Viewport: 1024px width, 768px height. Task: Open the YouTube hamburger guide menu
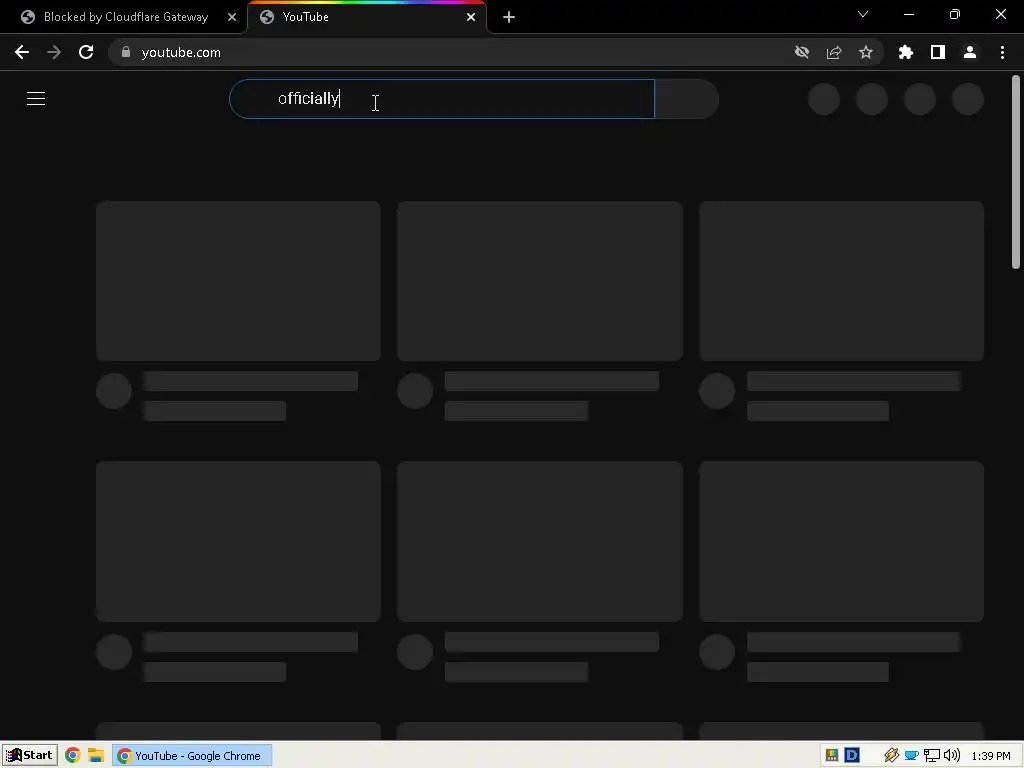click(36, 99)
